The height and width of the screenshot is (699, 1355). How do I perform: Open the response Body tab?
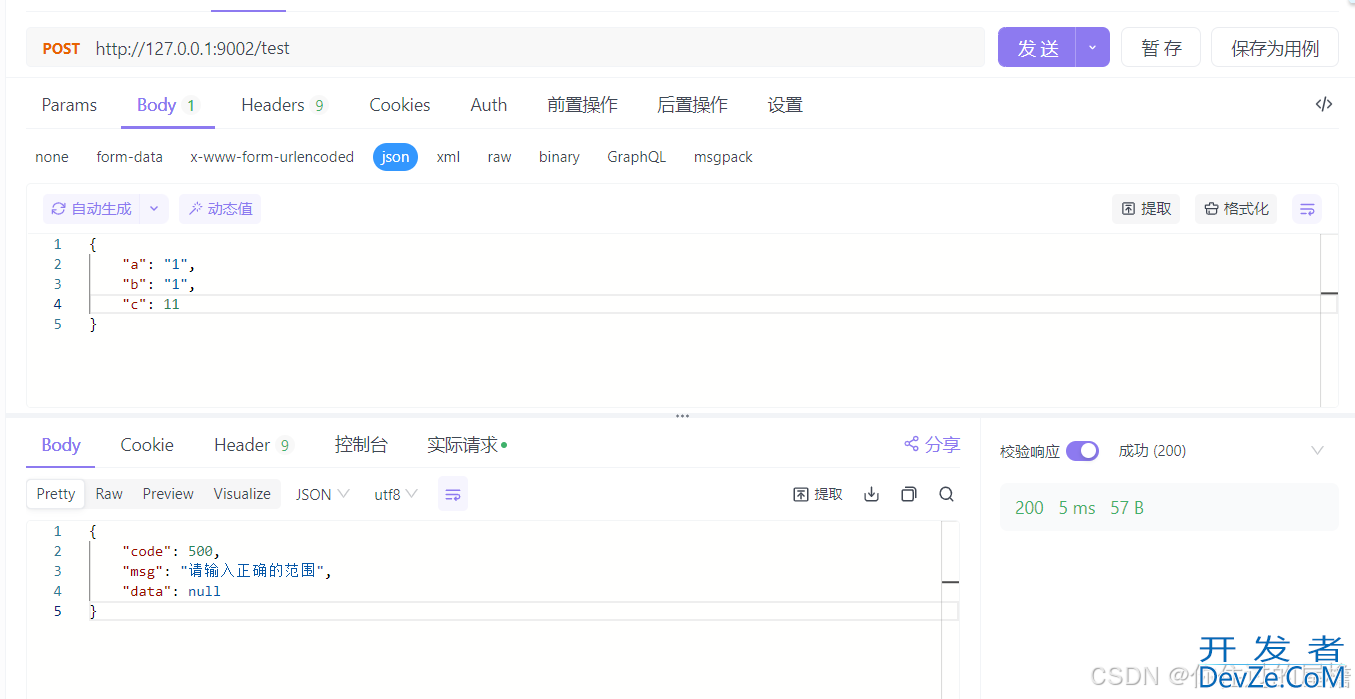[61, 445]
